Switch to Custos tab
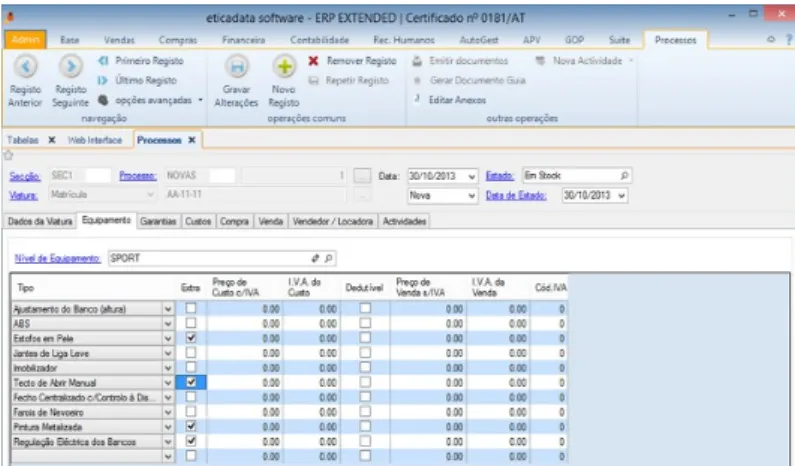The width and height of the screenshot is (795, 466). coord(198,221)
